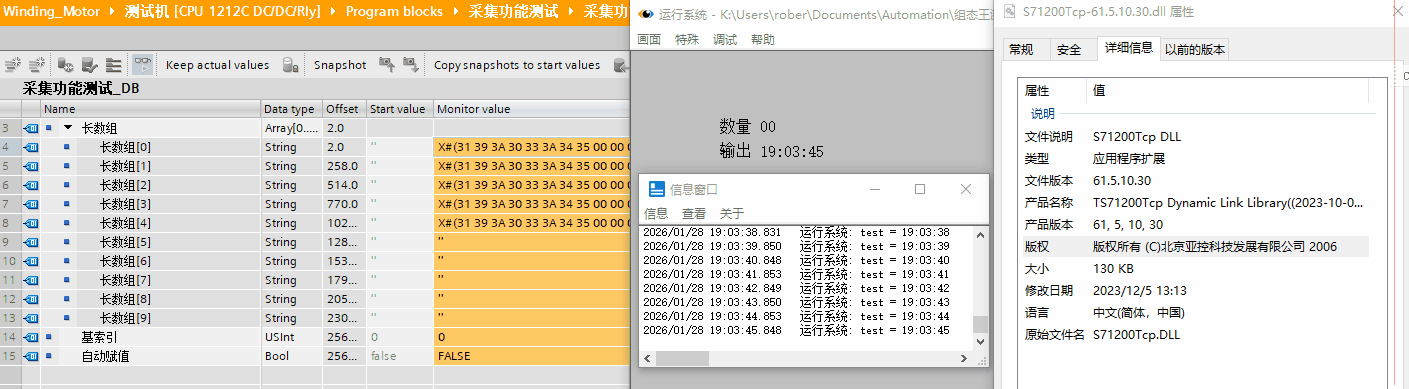Click the 信息窗口 title bar icon
This screenshot has height=389, width=1409.
click(657, 189)
